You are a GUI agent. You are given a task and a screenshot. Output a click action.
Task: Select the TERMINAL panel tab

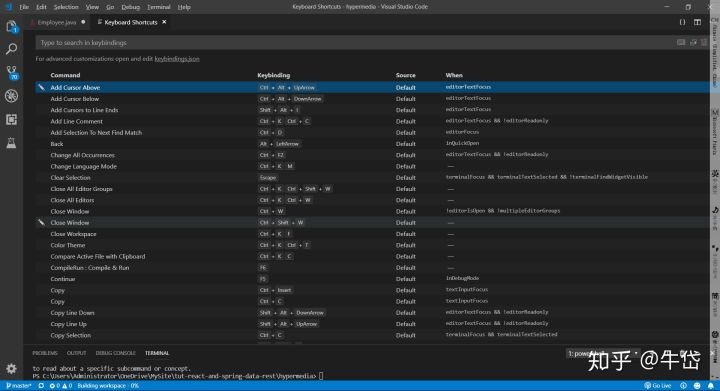point(157,353)
